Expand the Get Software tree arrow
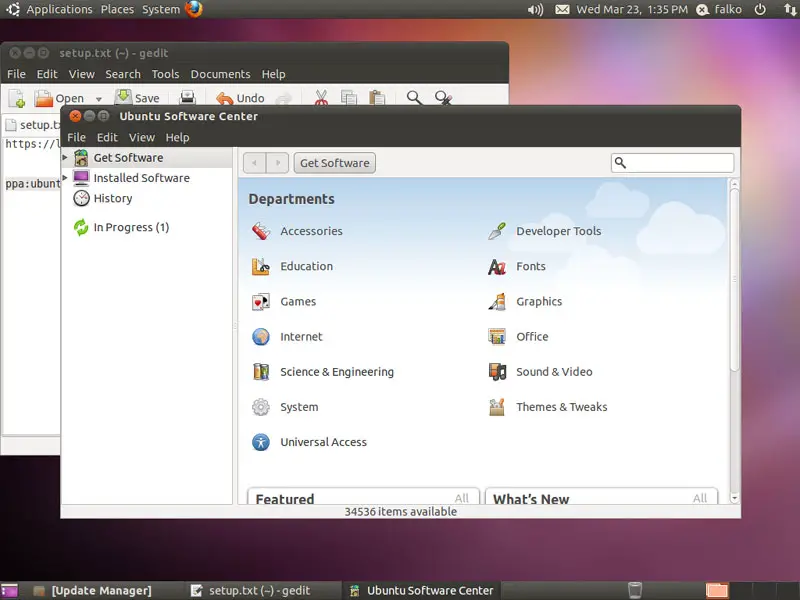 click(x=65, y=158)
